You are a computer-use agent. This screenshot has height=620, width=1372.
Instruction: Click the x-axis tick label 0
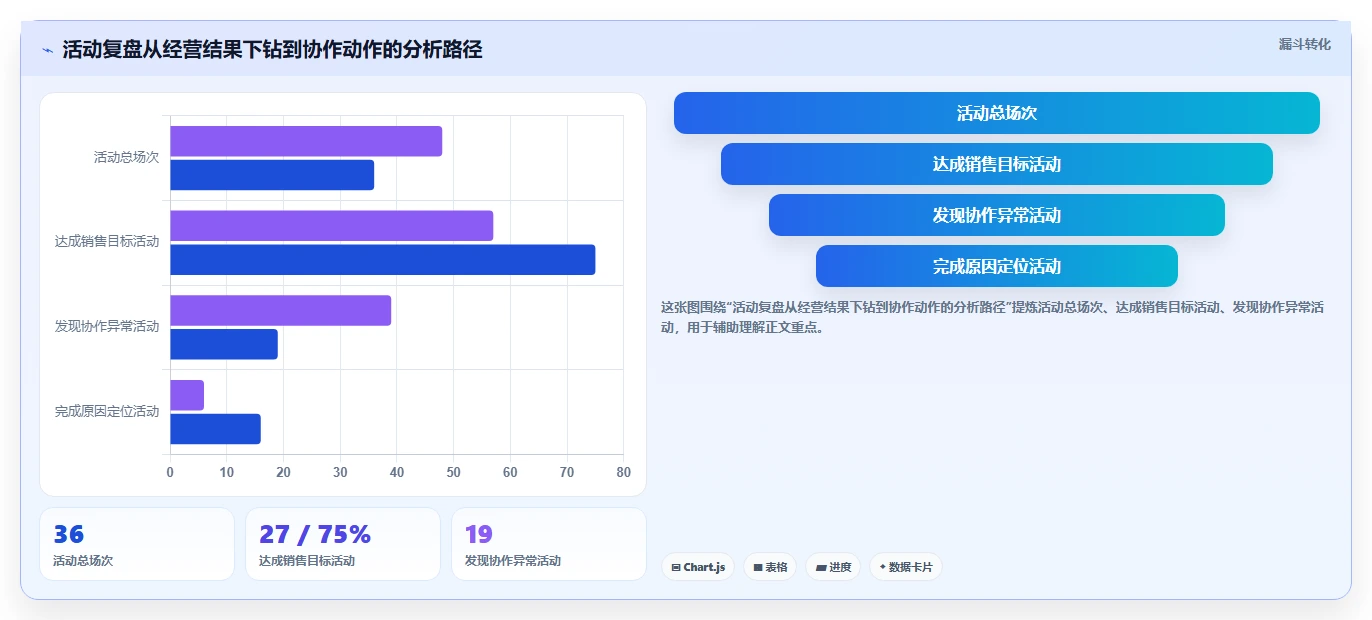170,472
